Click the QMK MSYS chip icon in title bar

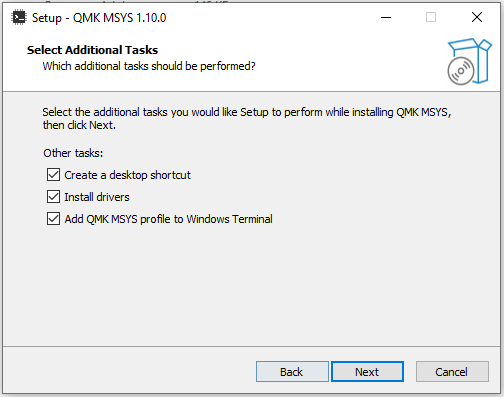(19, 18)
